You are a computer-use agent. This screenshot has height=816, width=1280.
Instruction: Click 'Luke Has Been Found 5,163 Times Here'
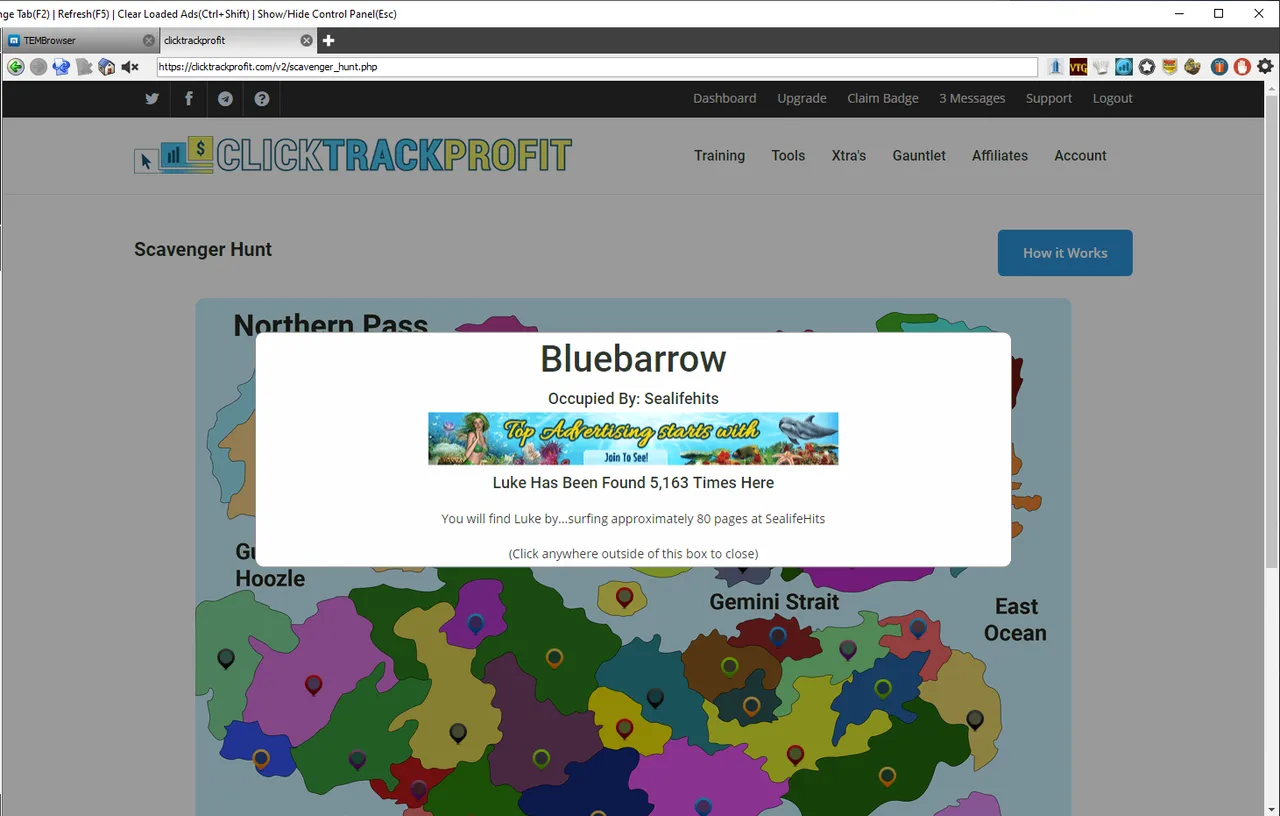[x=633, y=482]
